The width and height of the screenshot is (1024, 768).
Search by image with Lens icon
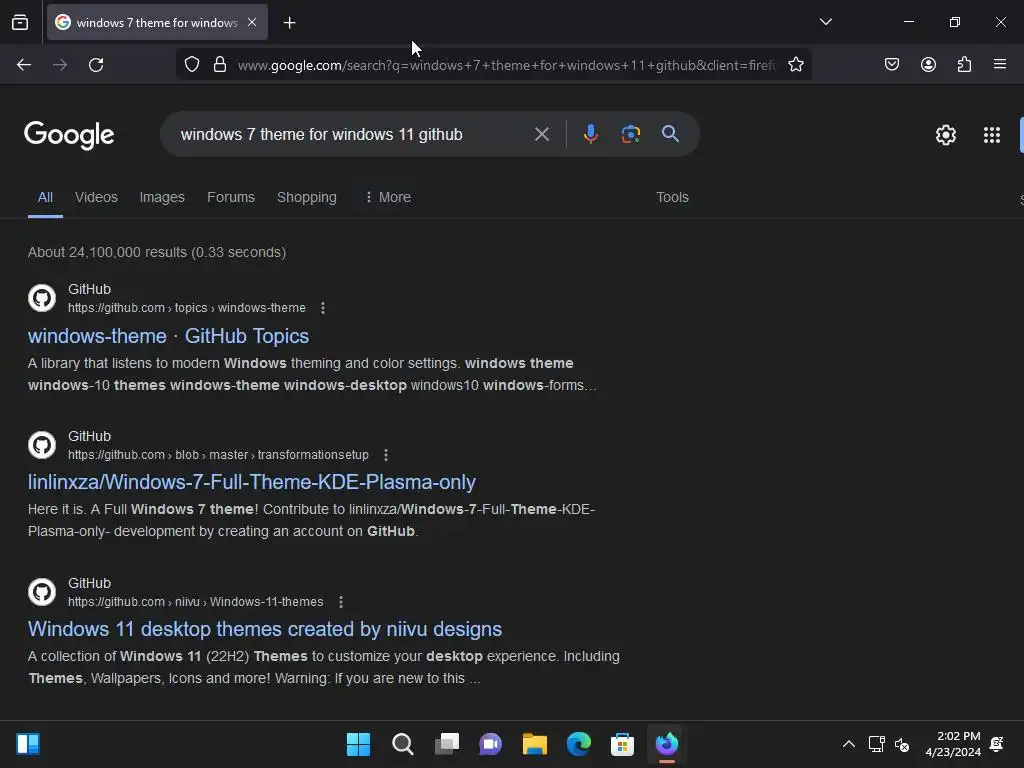coord(630,134)
